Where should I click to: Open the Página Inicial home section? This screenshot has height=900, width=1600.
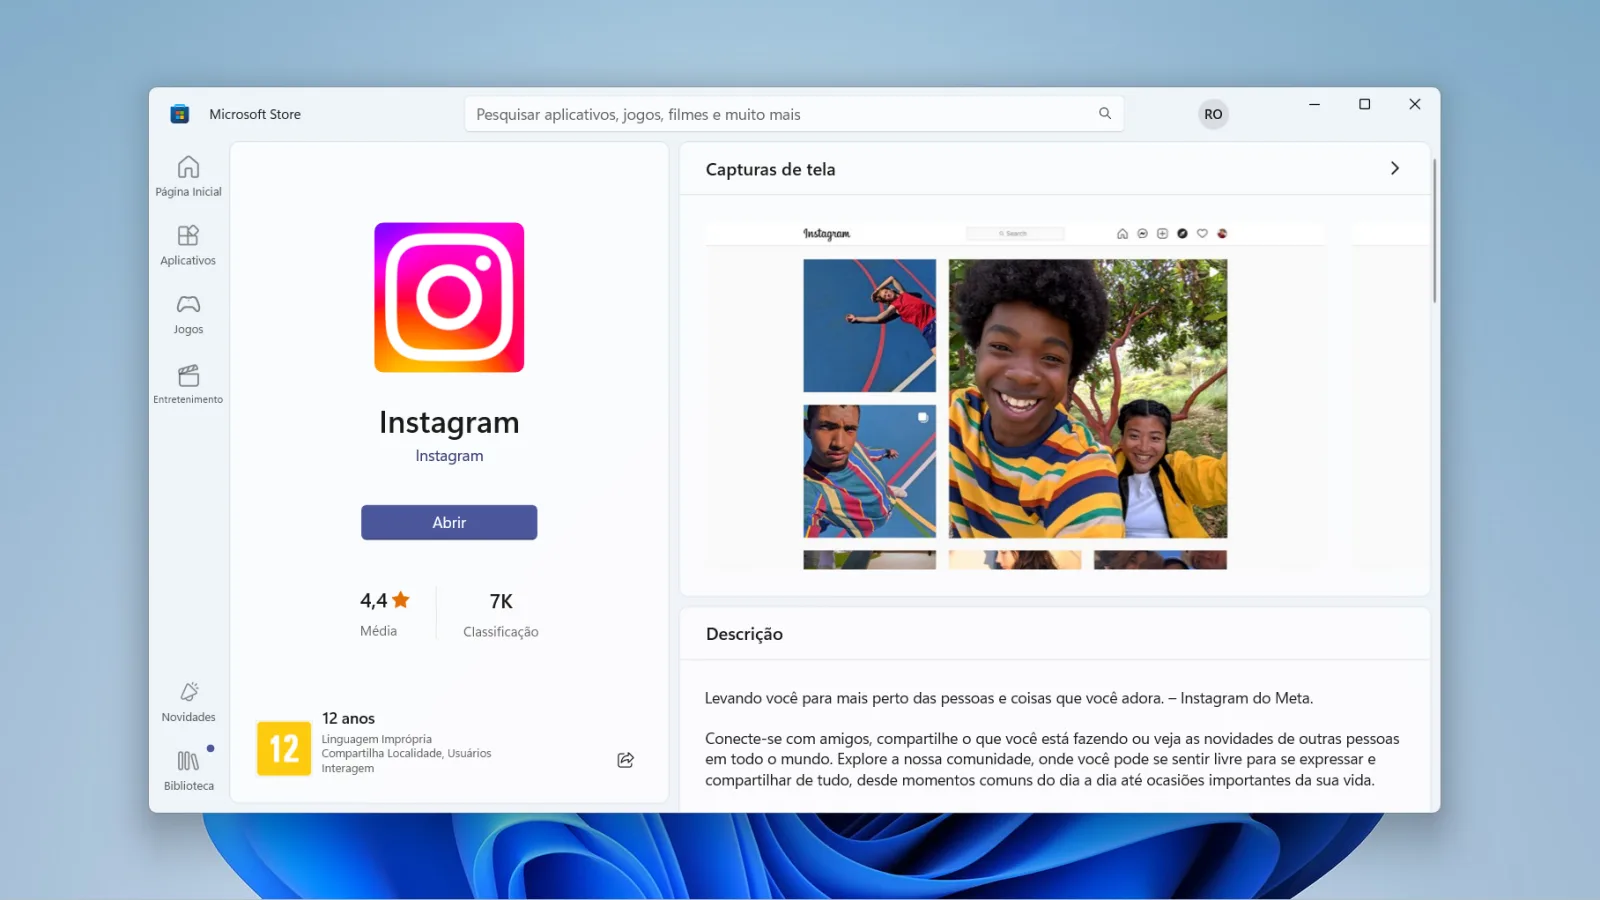tap(188, 177)
